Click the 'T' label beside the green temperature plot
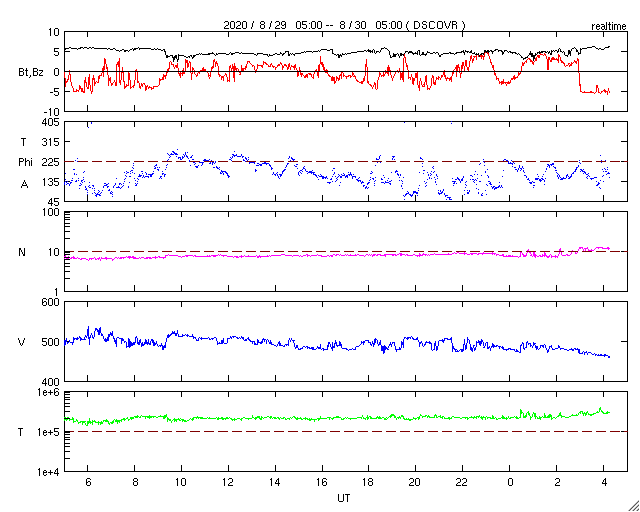Image resolution: width=640 pixels, height=512 pixels. pos(21,432)
